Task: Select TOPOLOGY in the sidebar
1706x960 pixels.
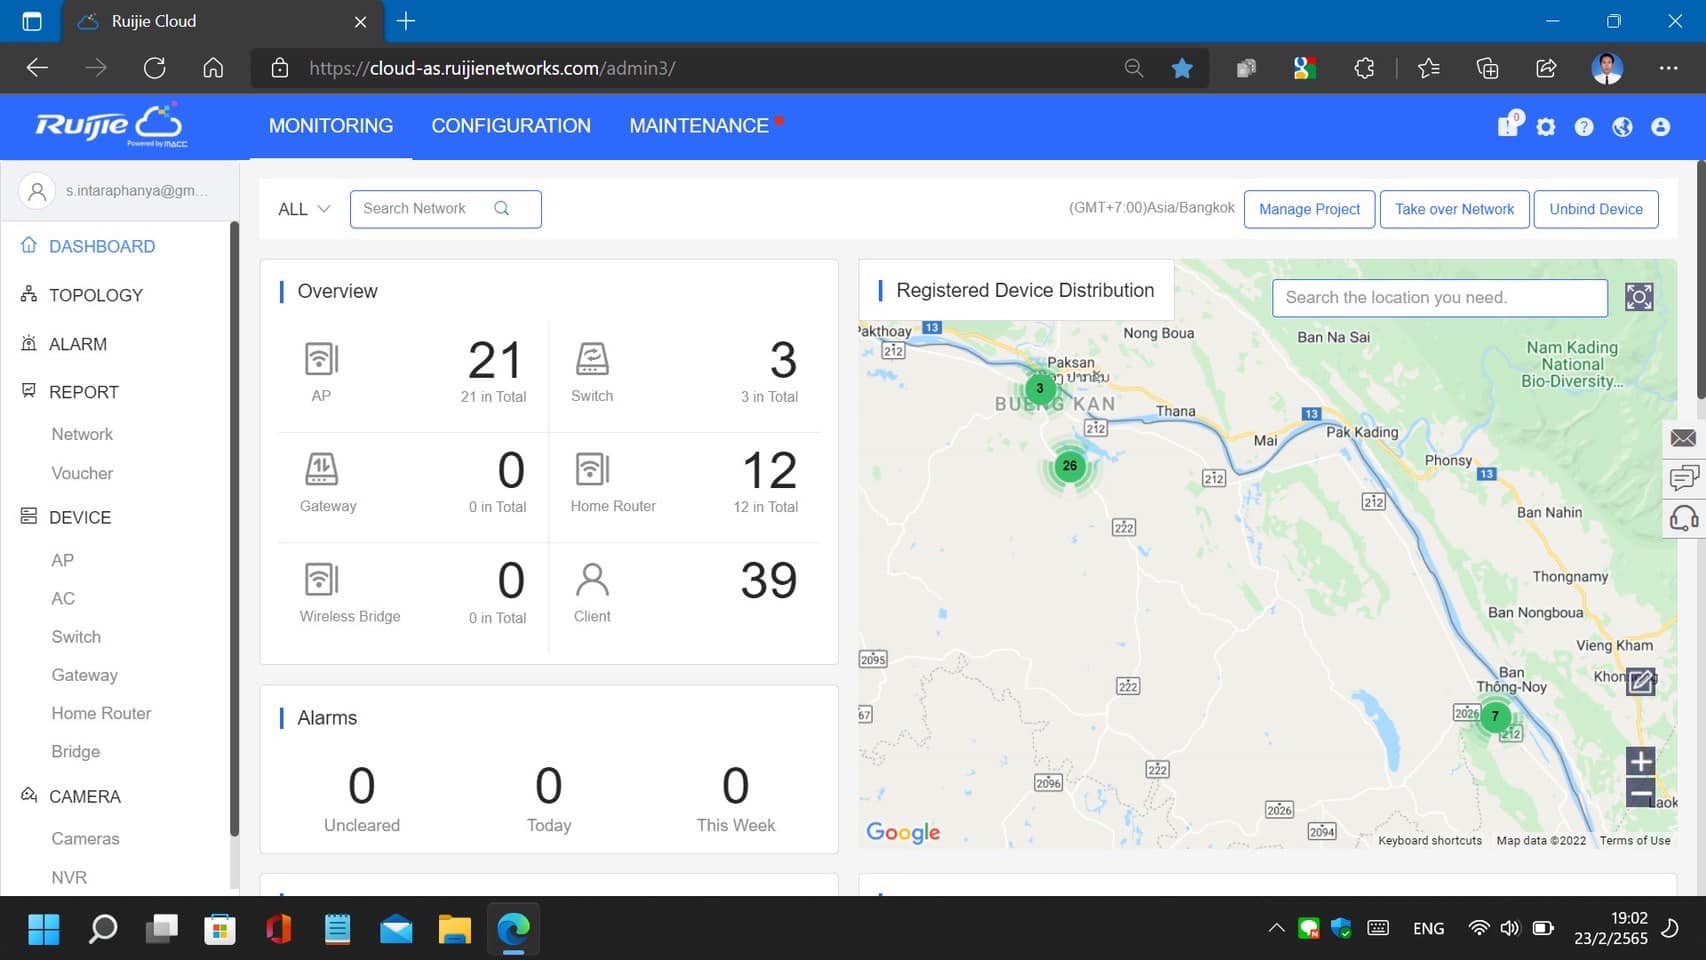Action: [96, 295]
